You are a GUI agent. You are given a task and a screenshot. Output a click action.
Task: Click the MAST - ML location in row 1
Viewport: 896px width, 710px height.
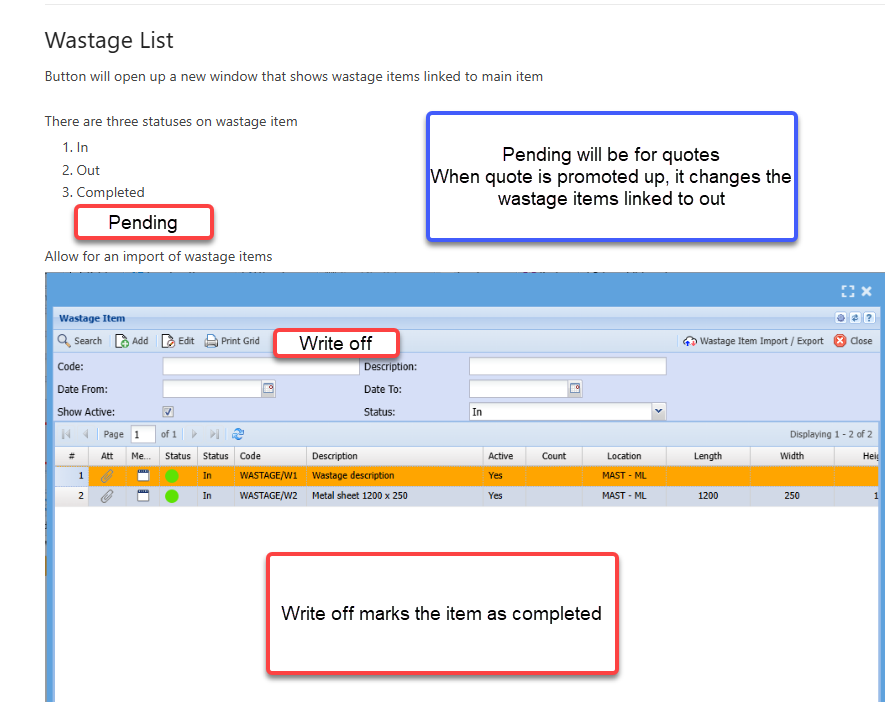pos(624,476)
